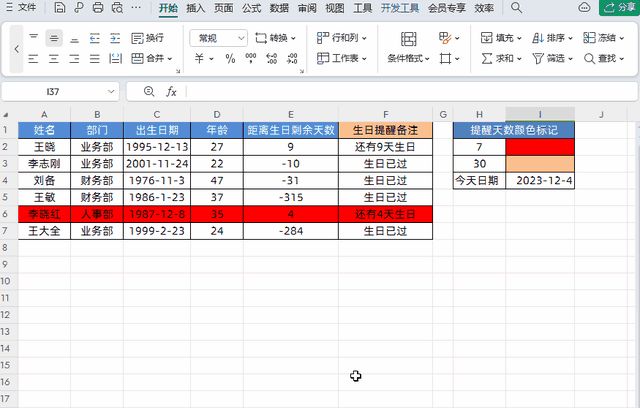Decrease decimal places

coord(292,59)
